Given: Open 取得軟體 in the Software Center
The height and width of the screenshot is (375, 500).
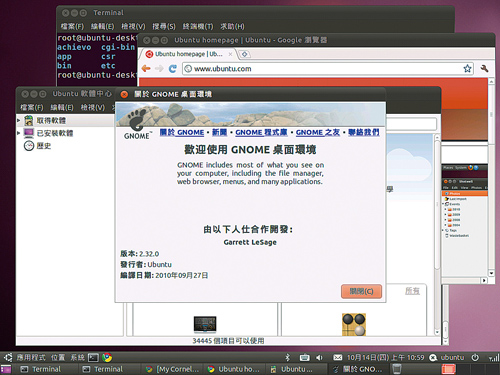Looking at the screenshot, I should point(51,120).
